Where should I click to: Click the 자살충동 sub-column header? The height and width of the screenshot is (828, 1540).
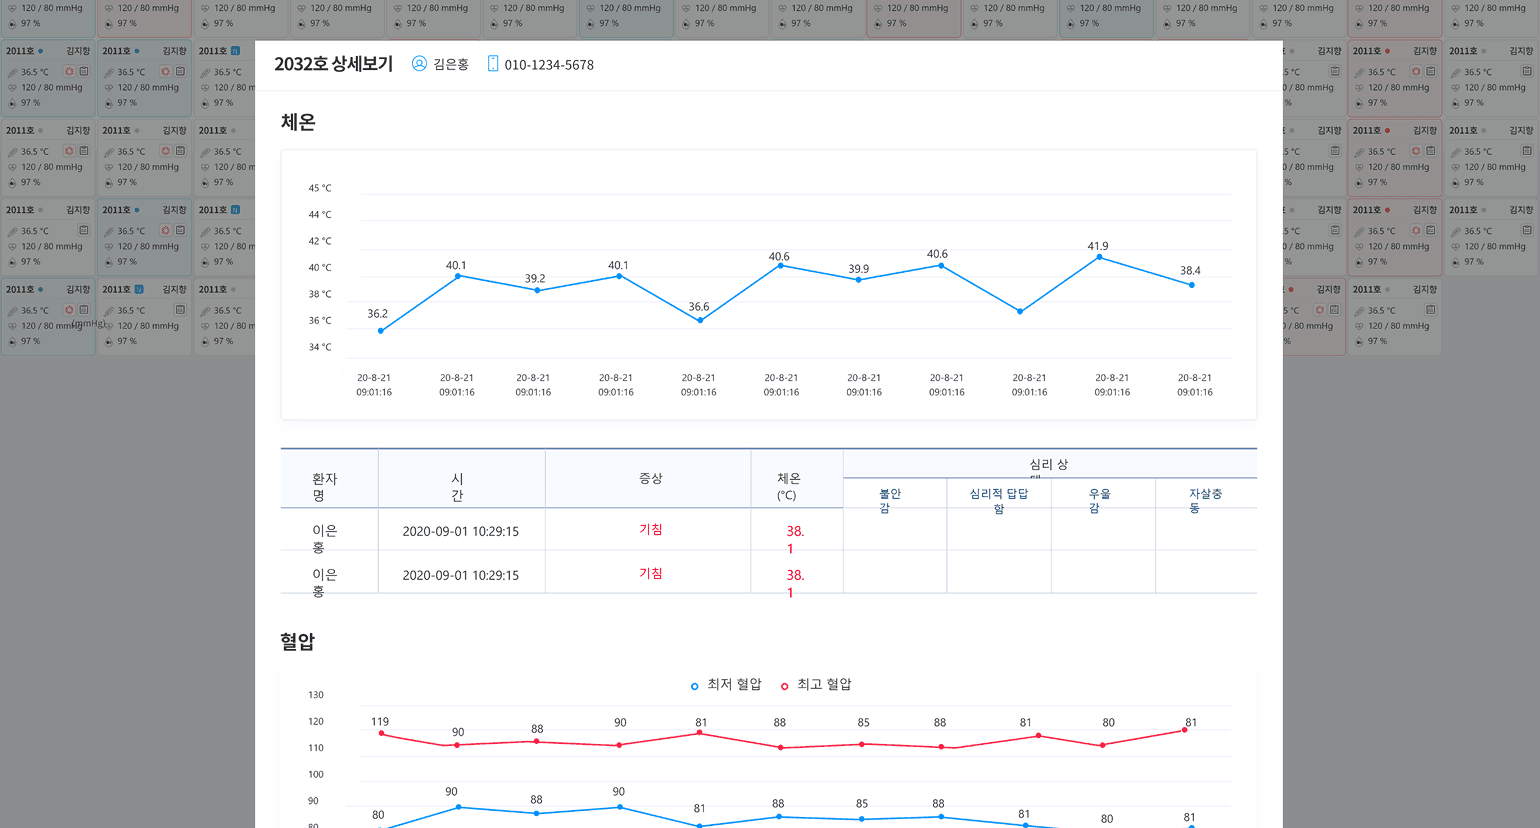[x=1204, y=500]
